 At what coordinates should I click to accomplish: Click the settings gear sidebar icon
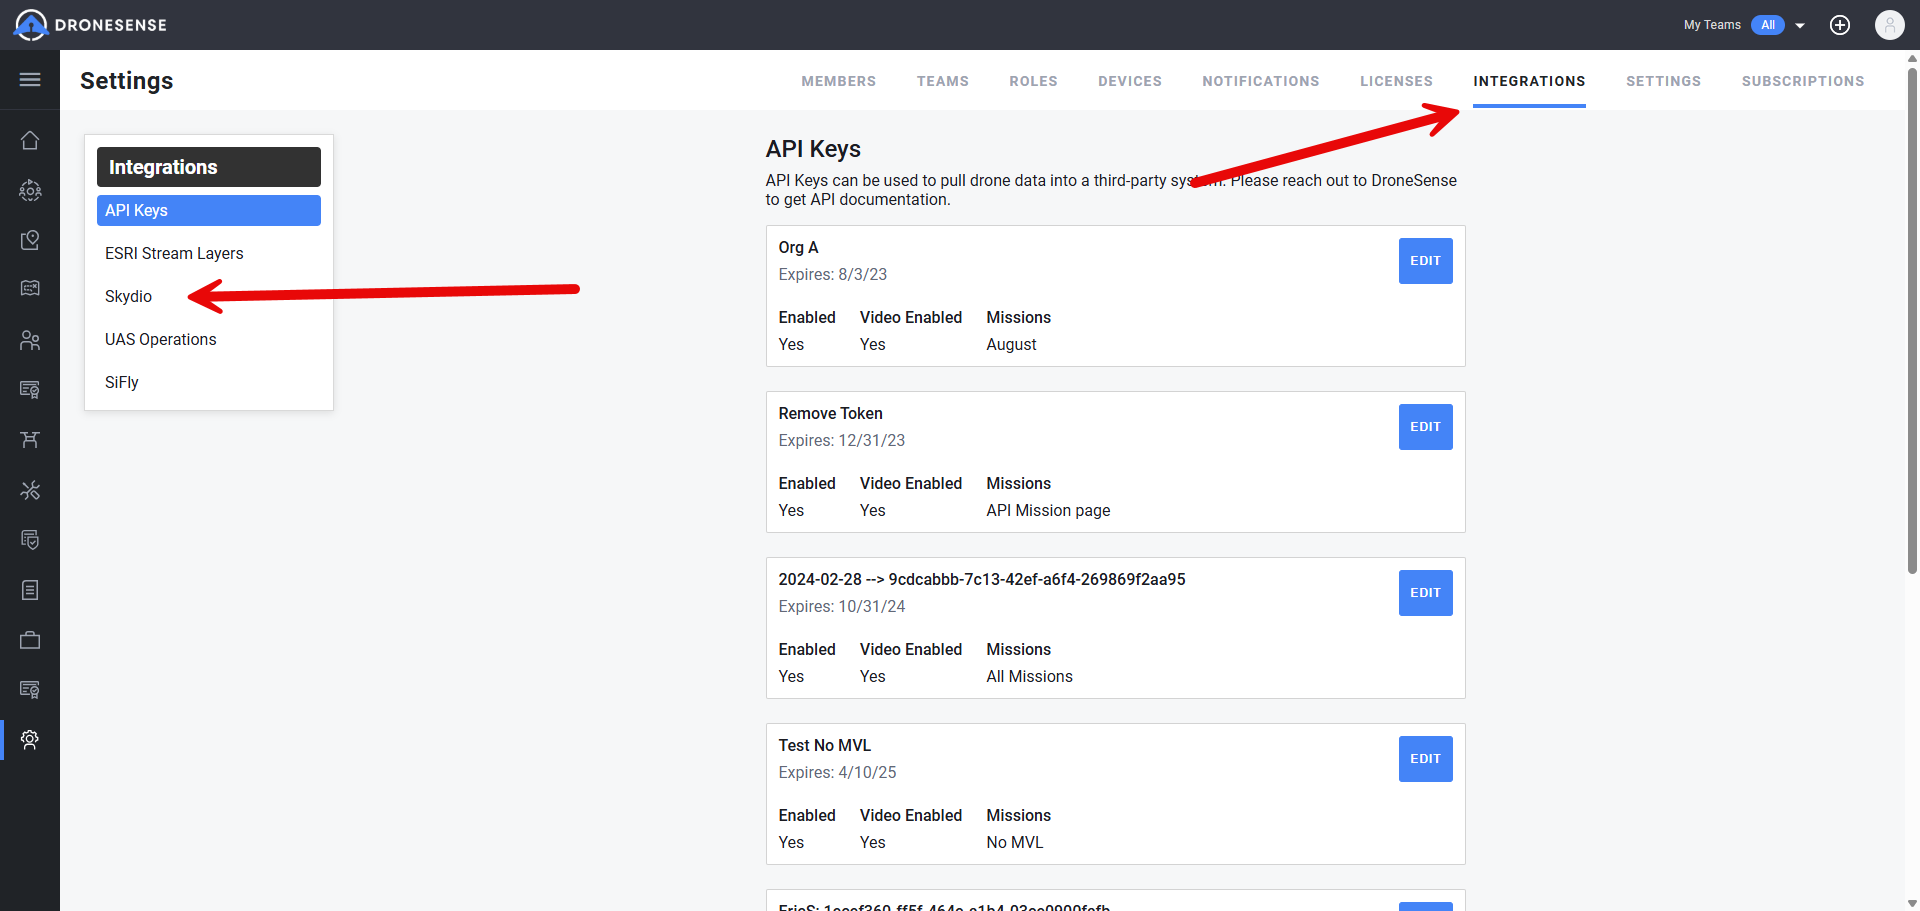tap(30, 740)
